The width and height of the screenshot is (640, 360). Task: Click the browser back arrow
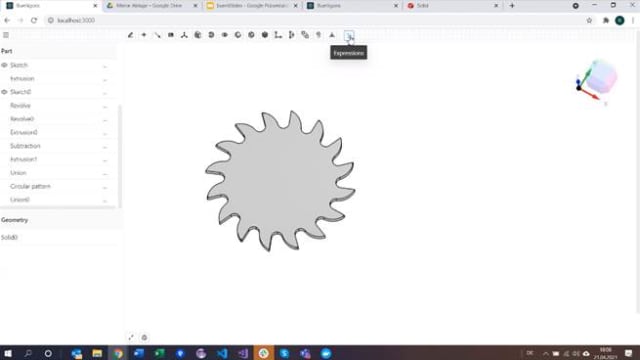click(x=7, y=20)
